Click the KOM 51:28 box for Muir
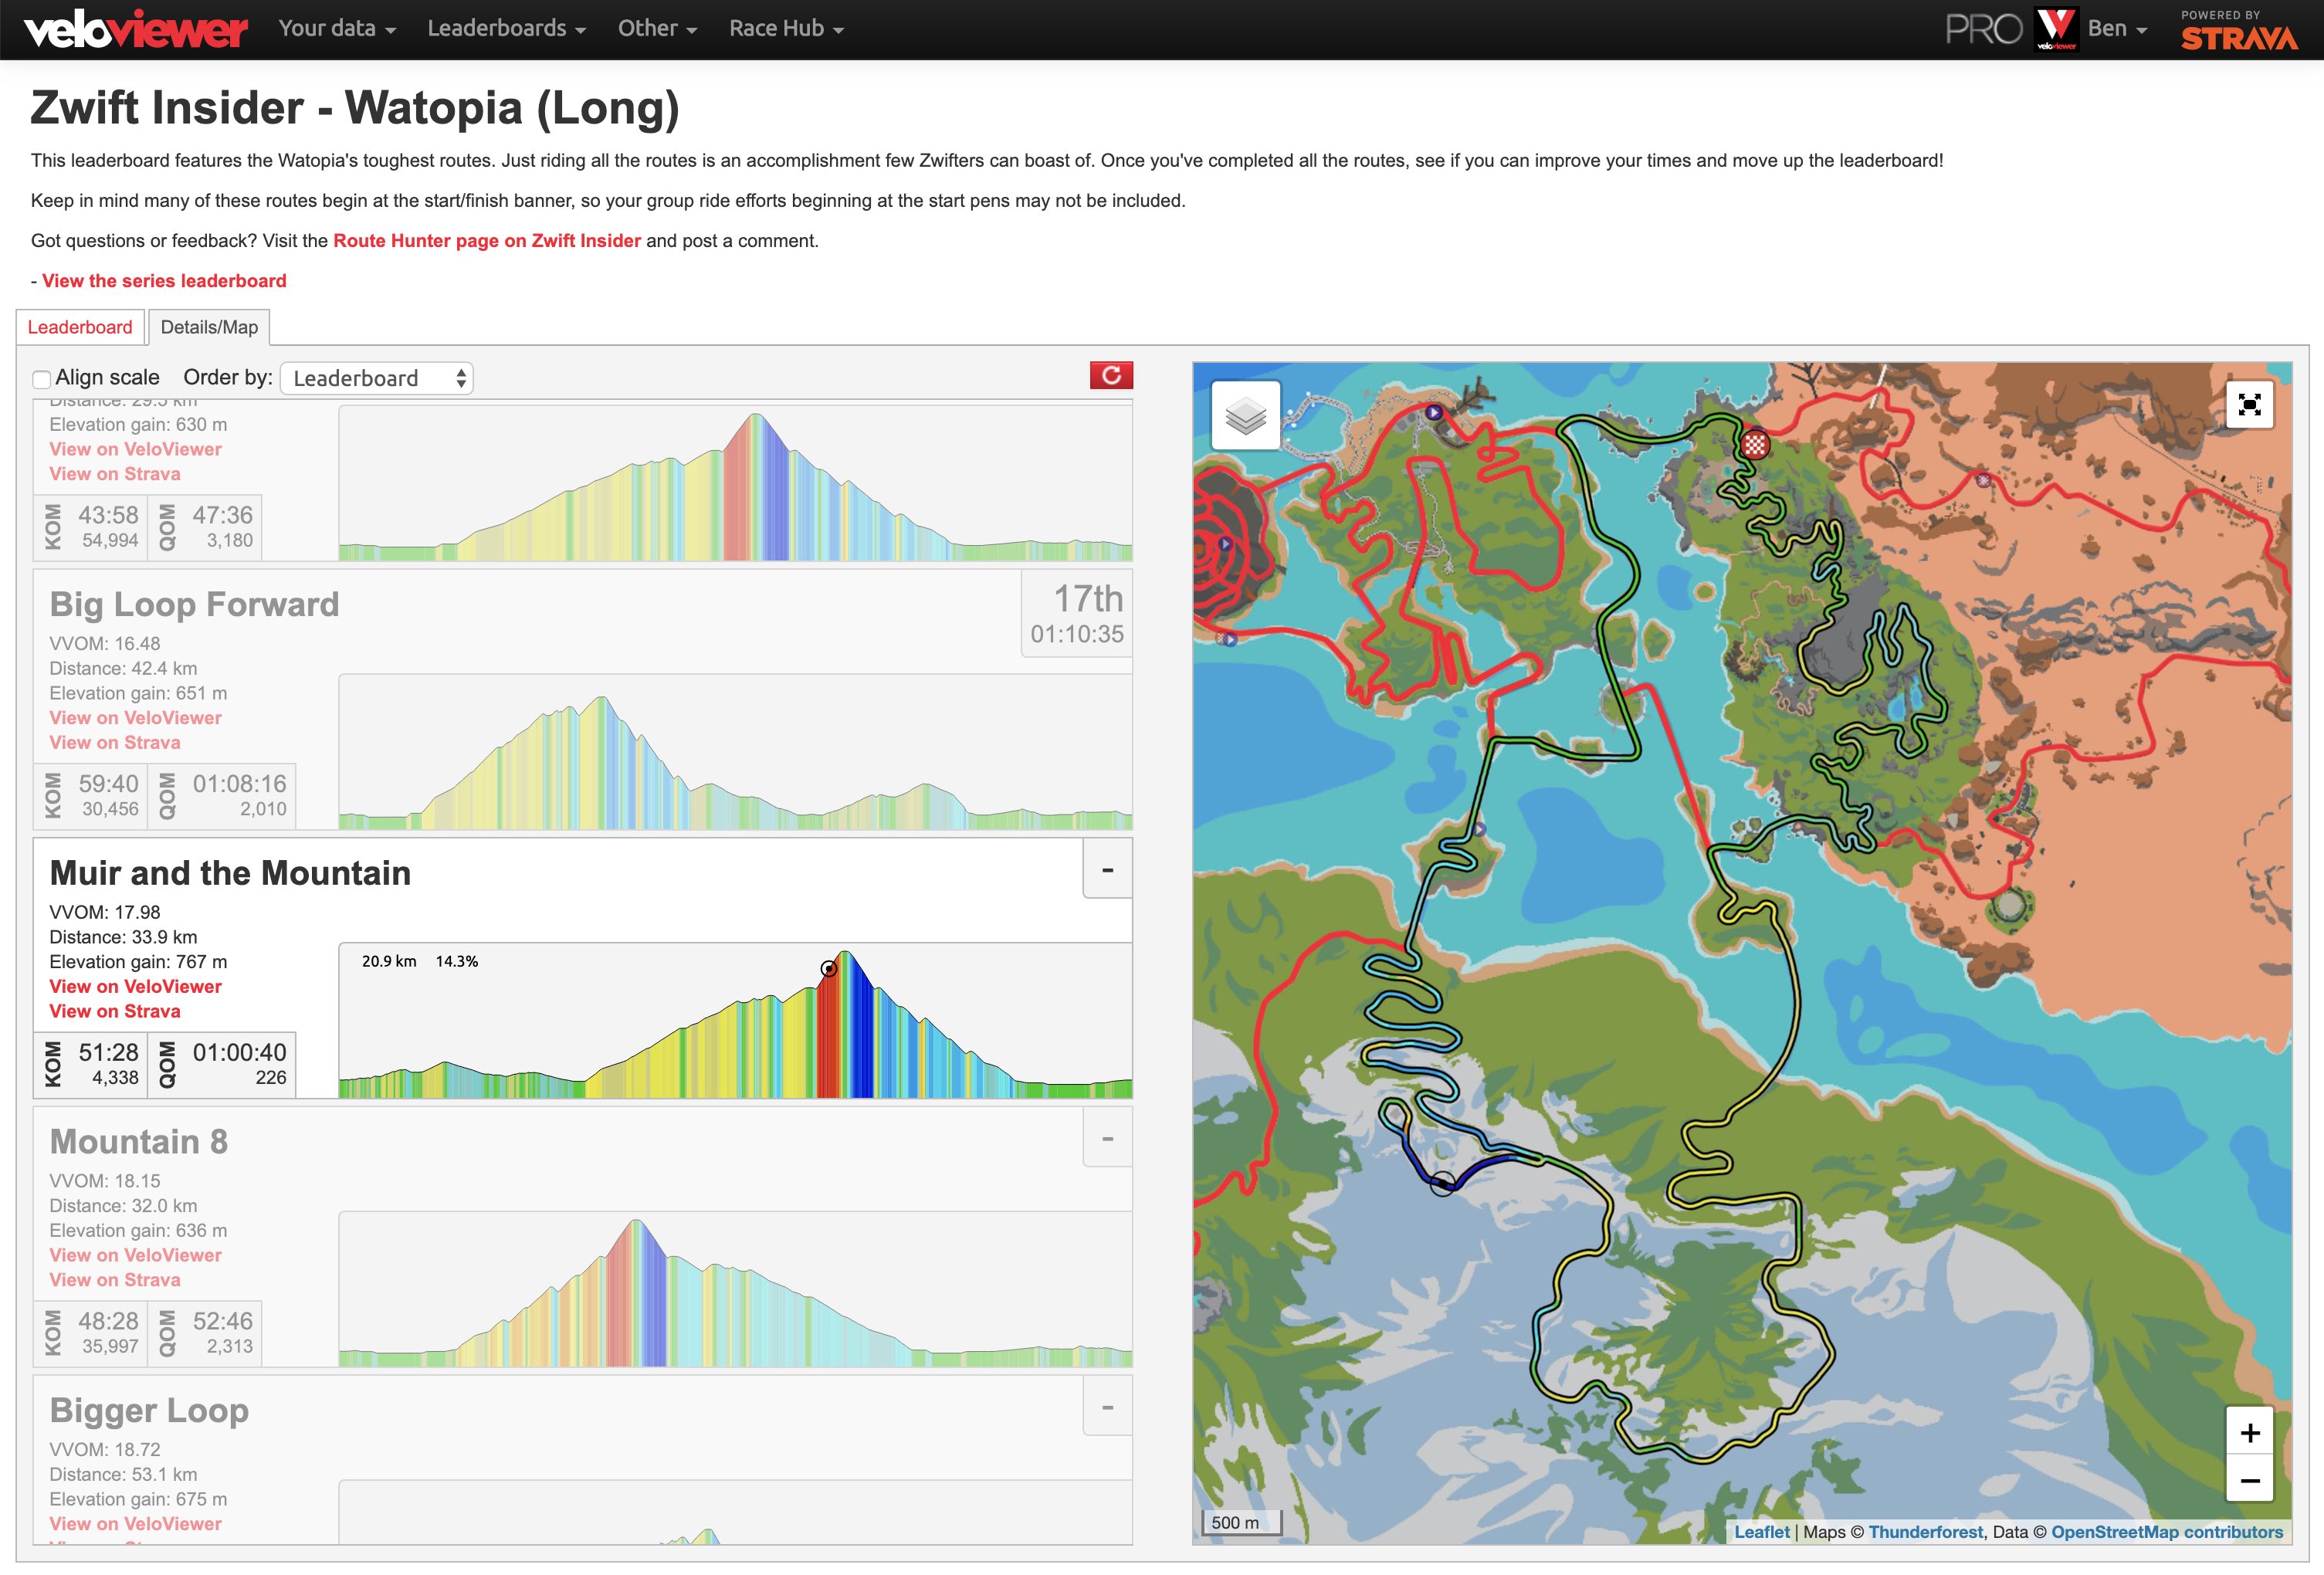This screenshot has width=2324, height=1575. (x=91, y=1064)
